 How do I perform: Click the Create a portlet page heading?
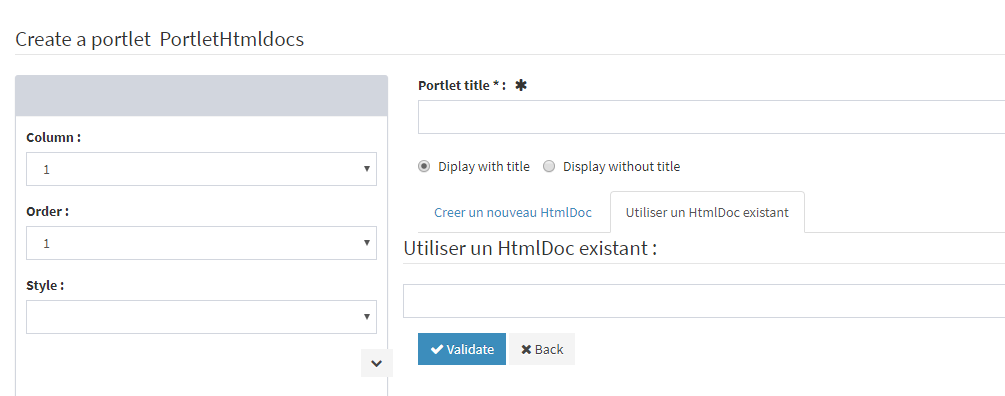[160, 39]
